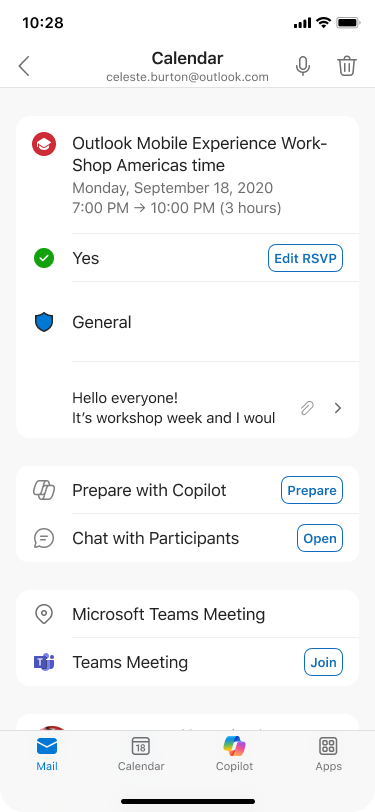Switch to the Mail tab
The image size is (375, 812).
tap(47, 754)
